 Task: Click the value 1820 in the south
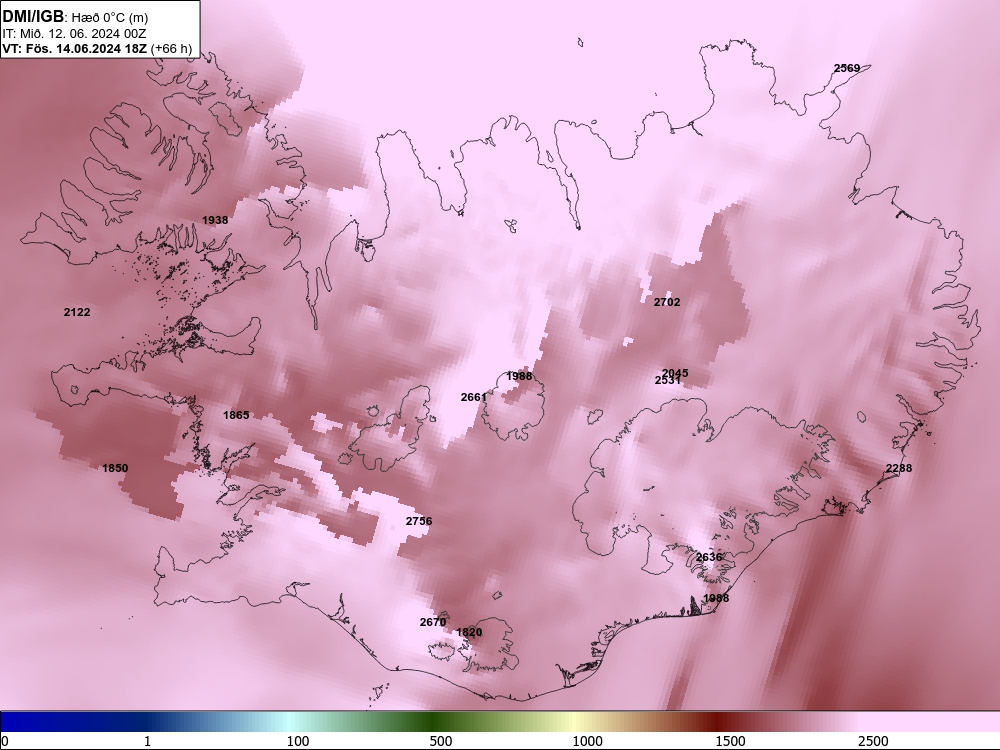(469, 632)
